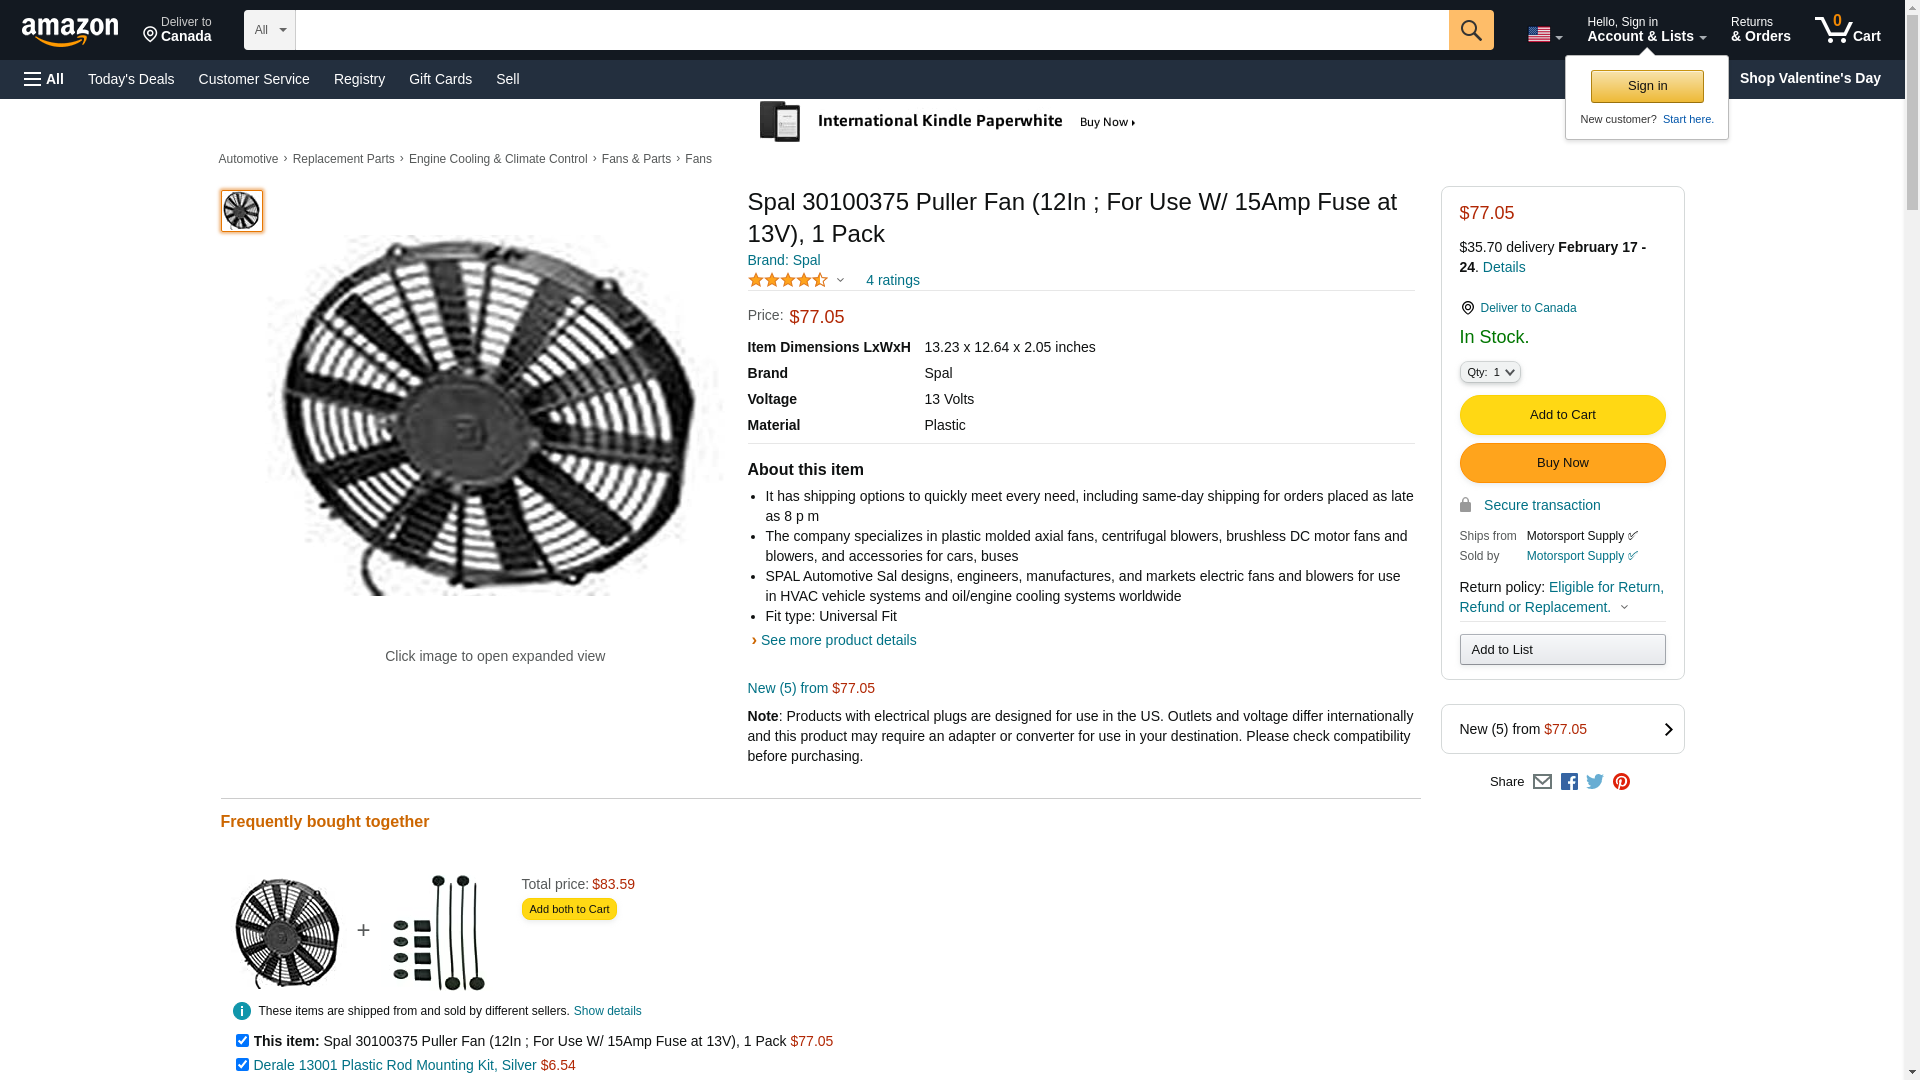This screenshot has height=1080, width=1920.
Task: Open the cart icon
Action: [1847, 30]
